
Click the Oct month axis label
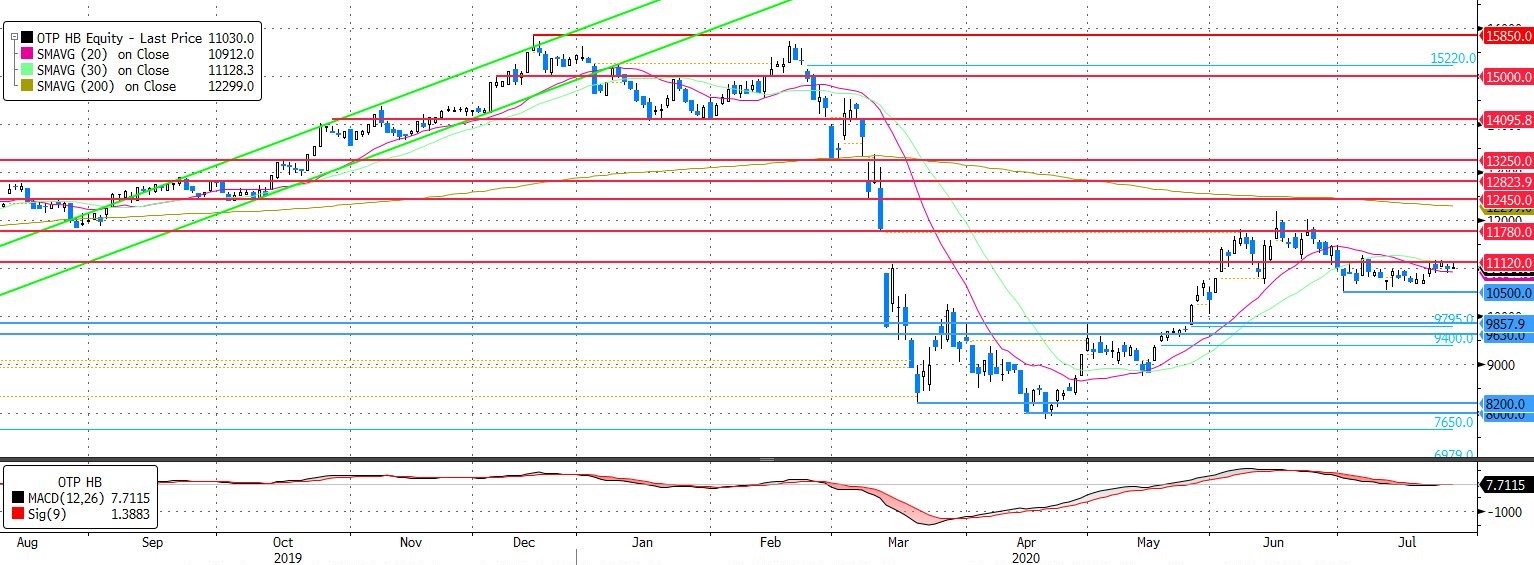(x=285, y=542)
